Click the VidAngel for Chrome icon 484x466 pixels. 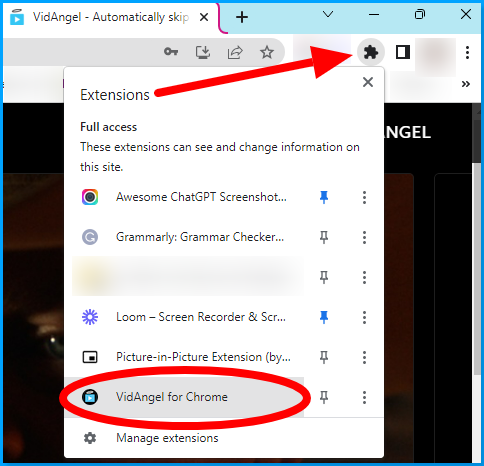pyautogui.click(x=90, y=397)
